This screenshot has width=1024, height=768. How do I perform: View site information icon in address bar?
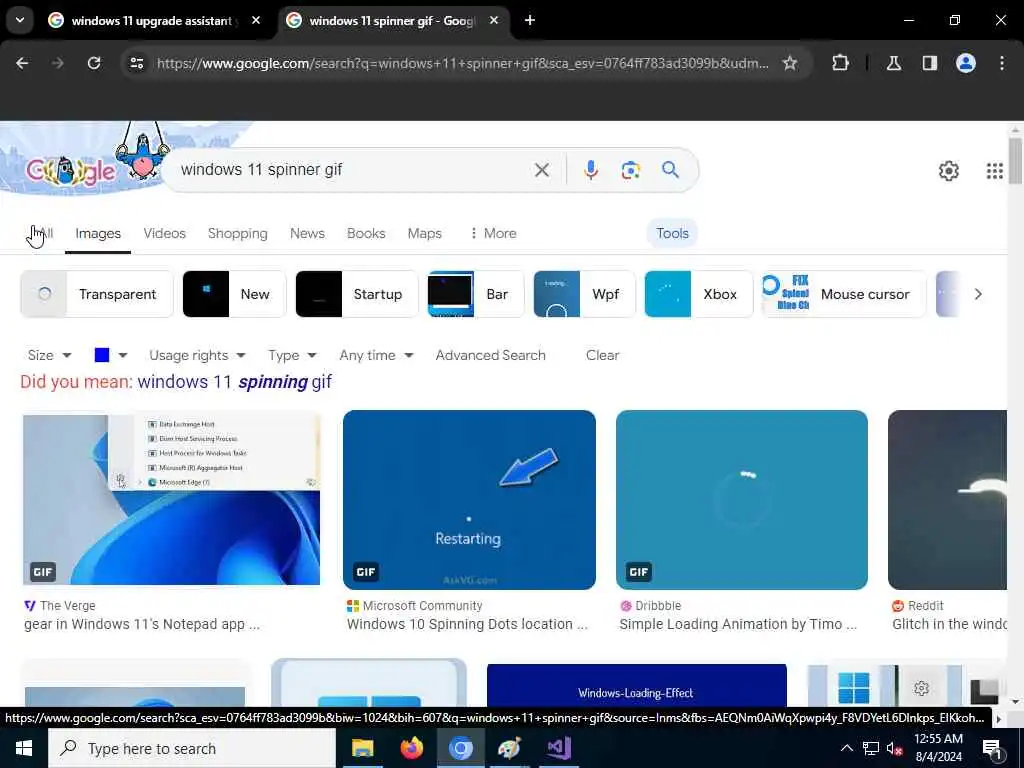point(137,63)
